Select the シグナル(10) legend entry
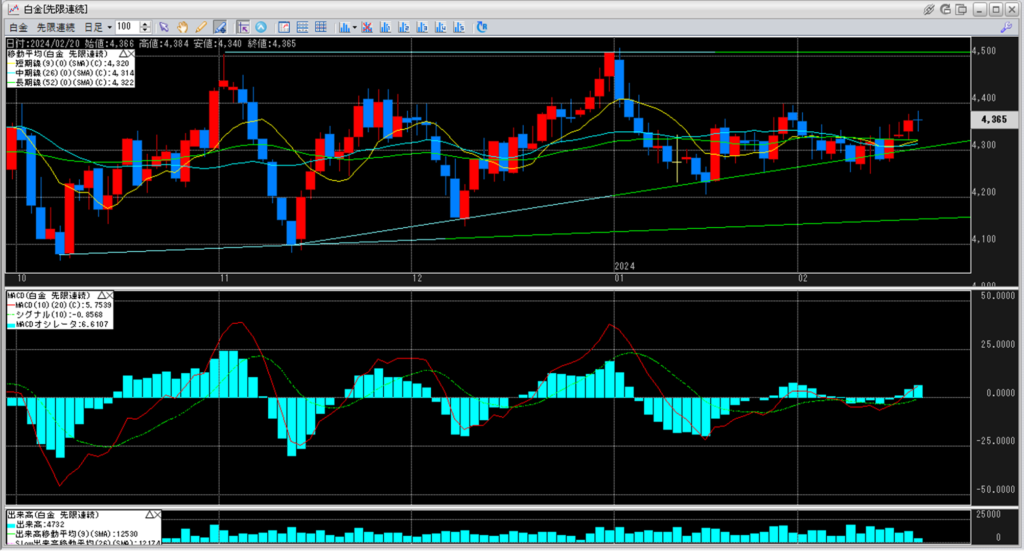This screenshot has height=551, width=1024. coord(59,315)
